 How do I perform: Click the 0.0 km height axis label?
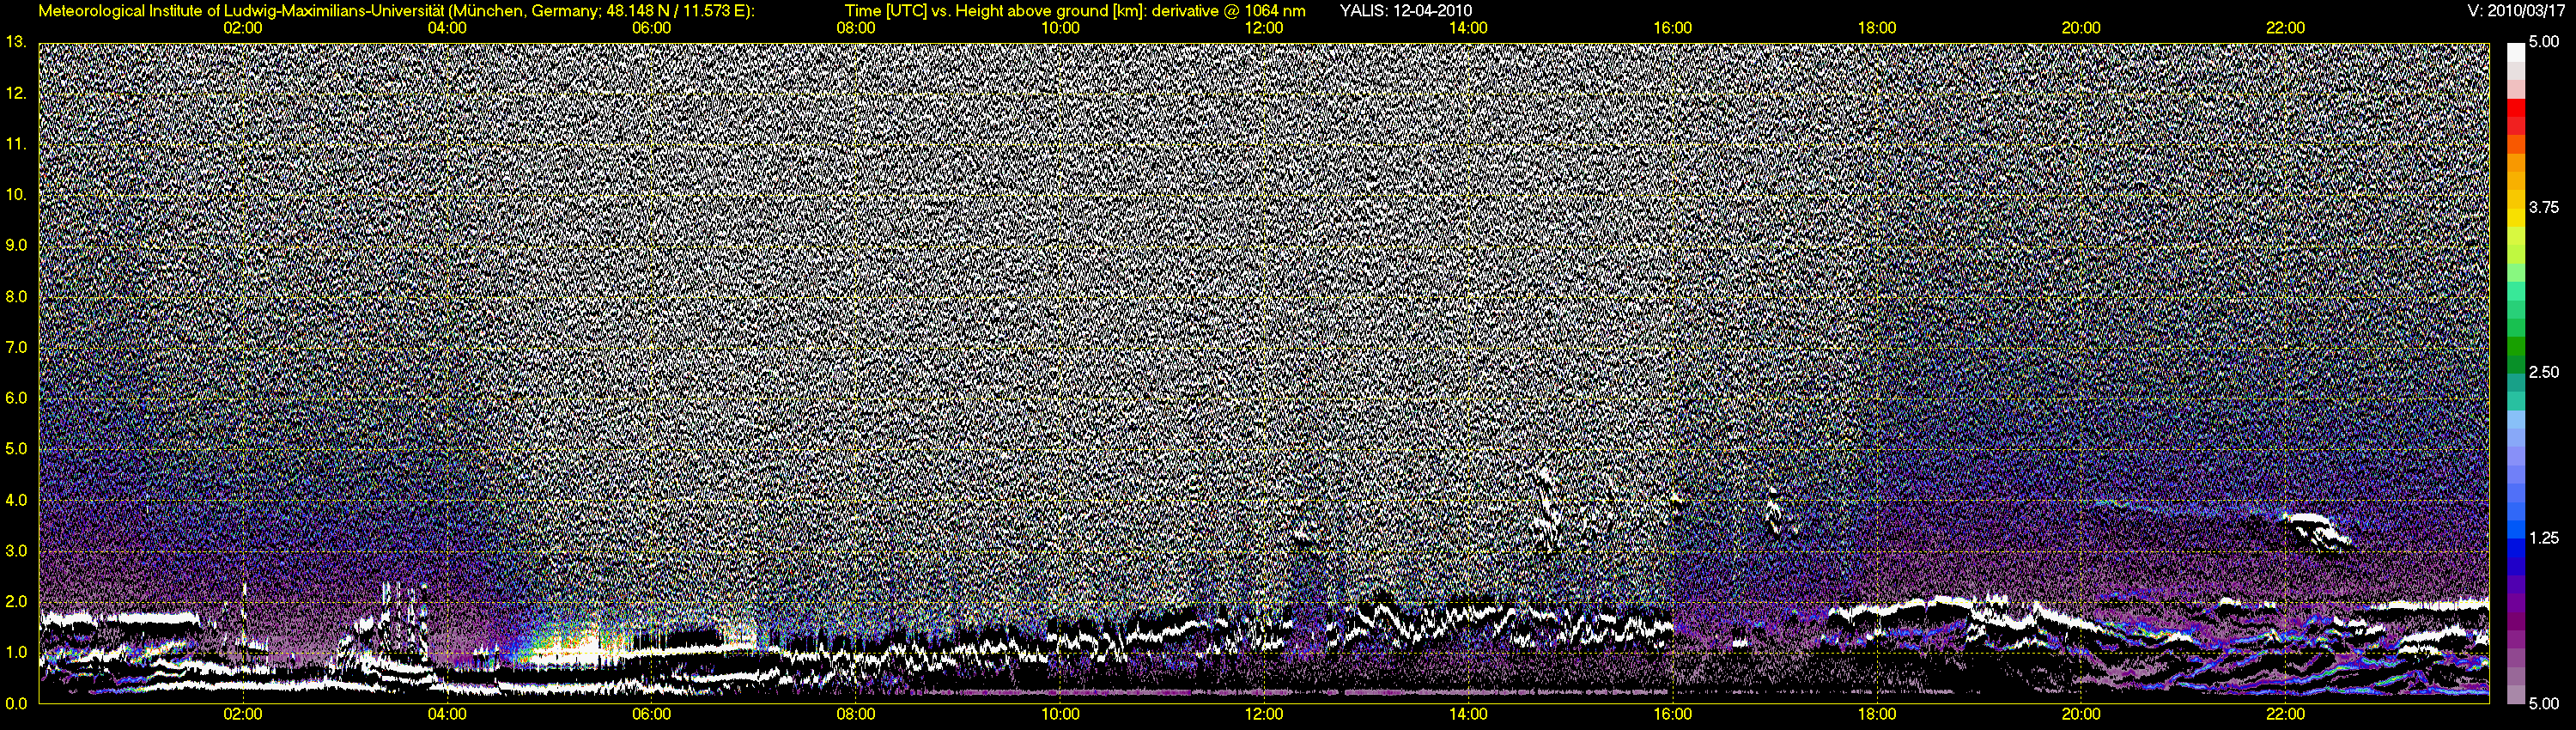[x=16, y=703]
